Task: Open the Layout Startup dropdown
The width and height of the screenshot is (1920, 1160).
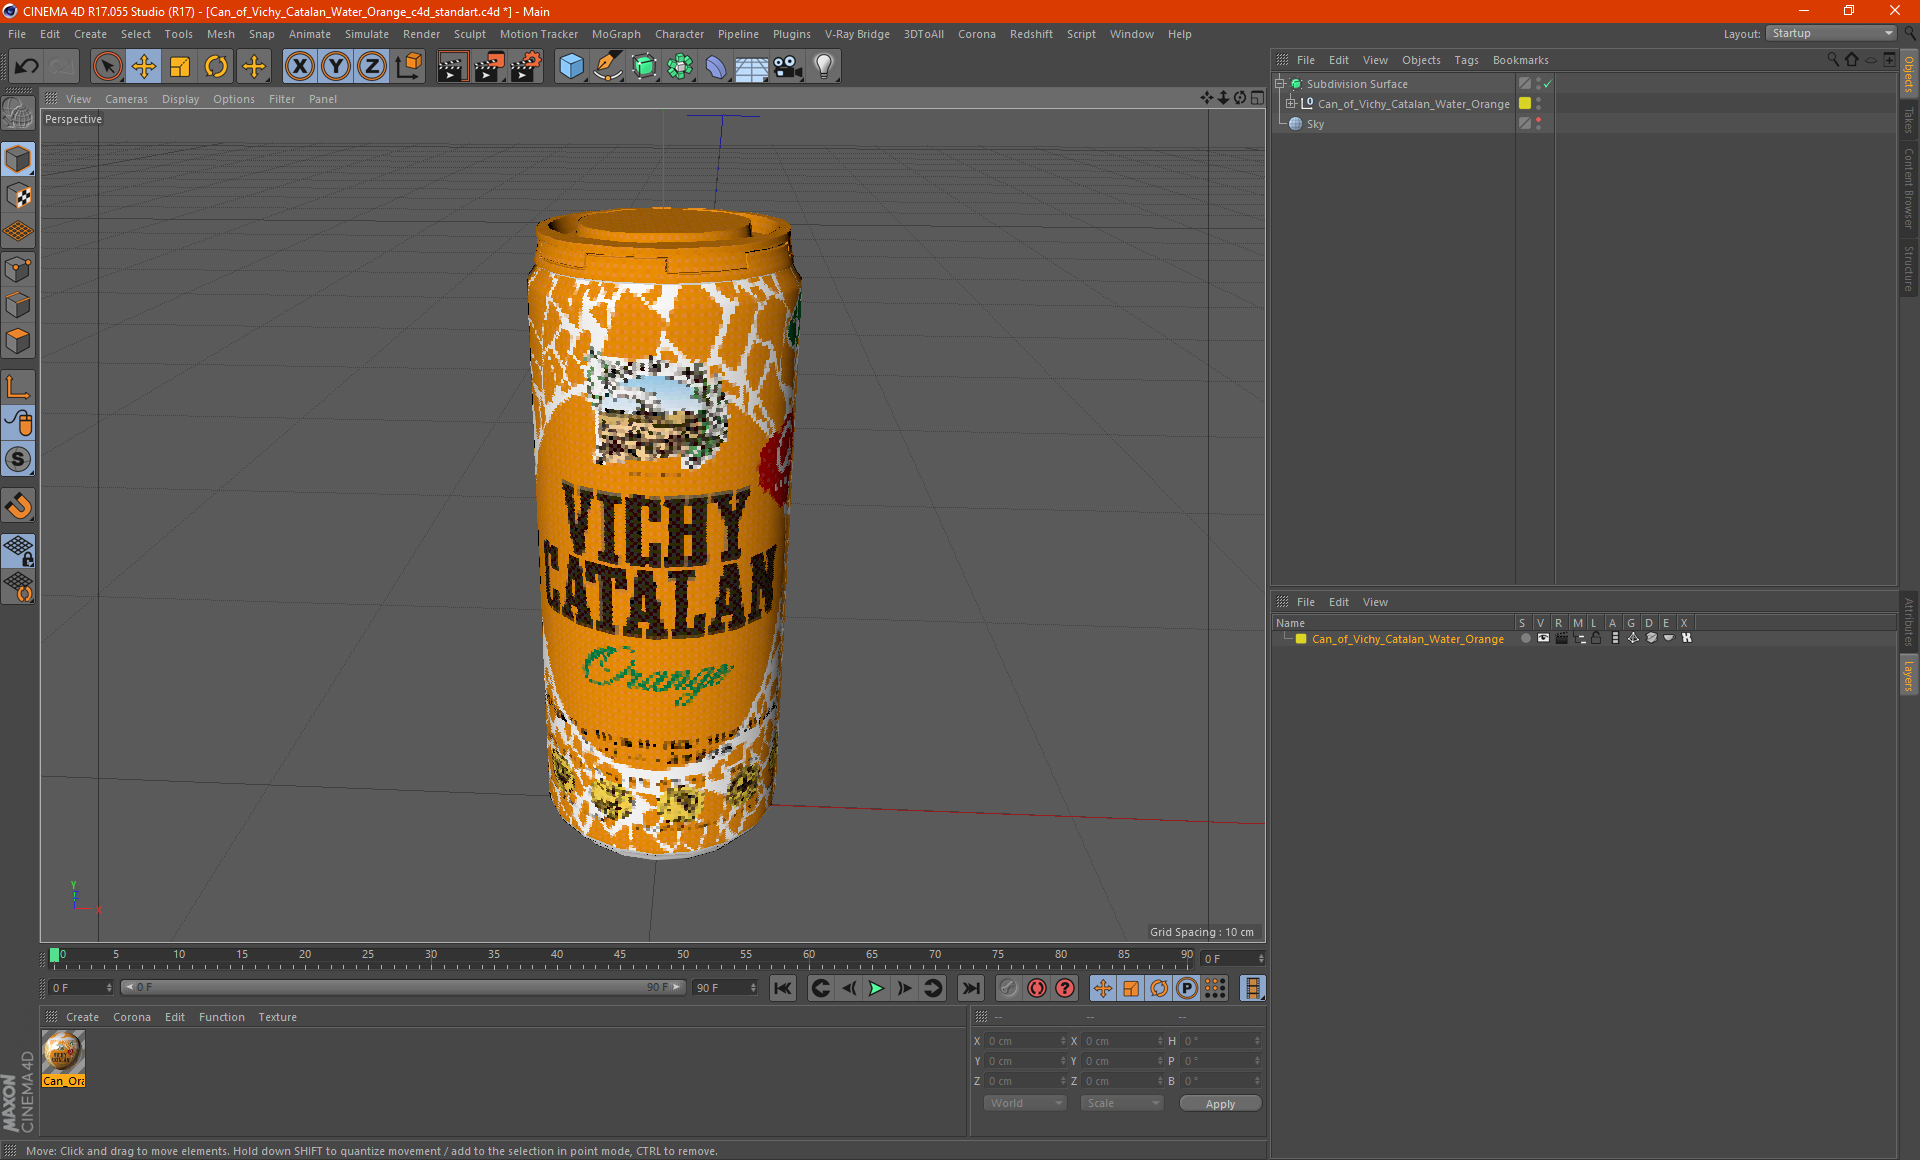Action: (x=1832, y=33)
